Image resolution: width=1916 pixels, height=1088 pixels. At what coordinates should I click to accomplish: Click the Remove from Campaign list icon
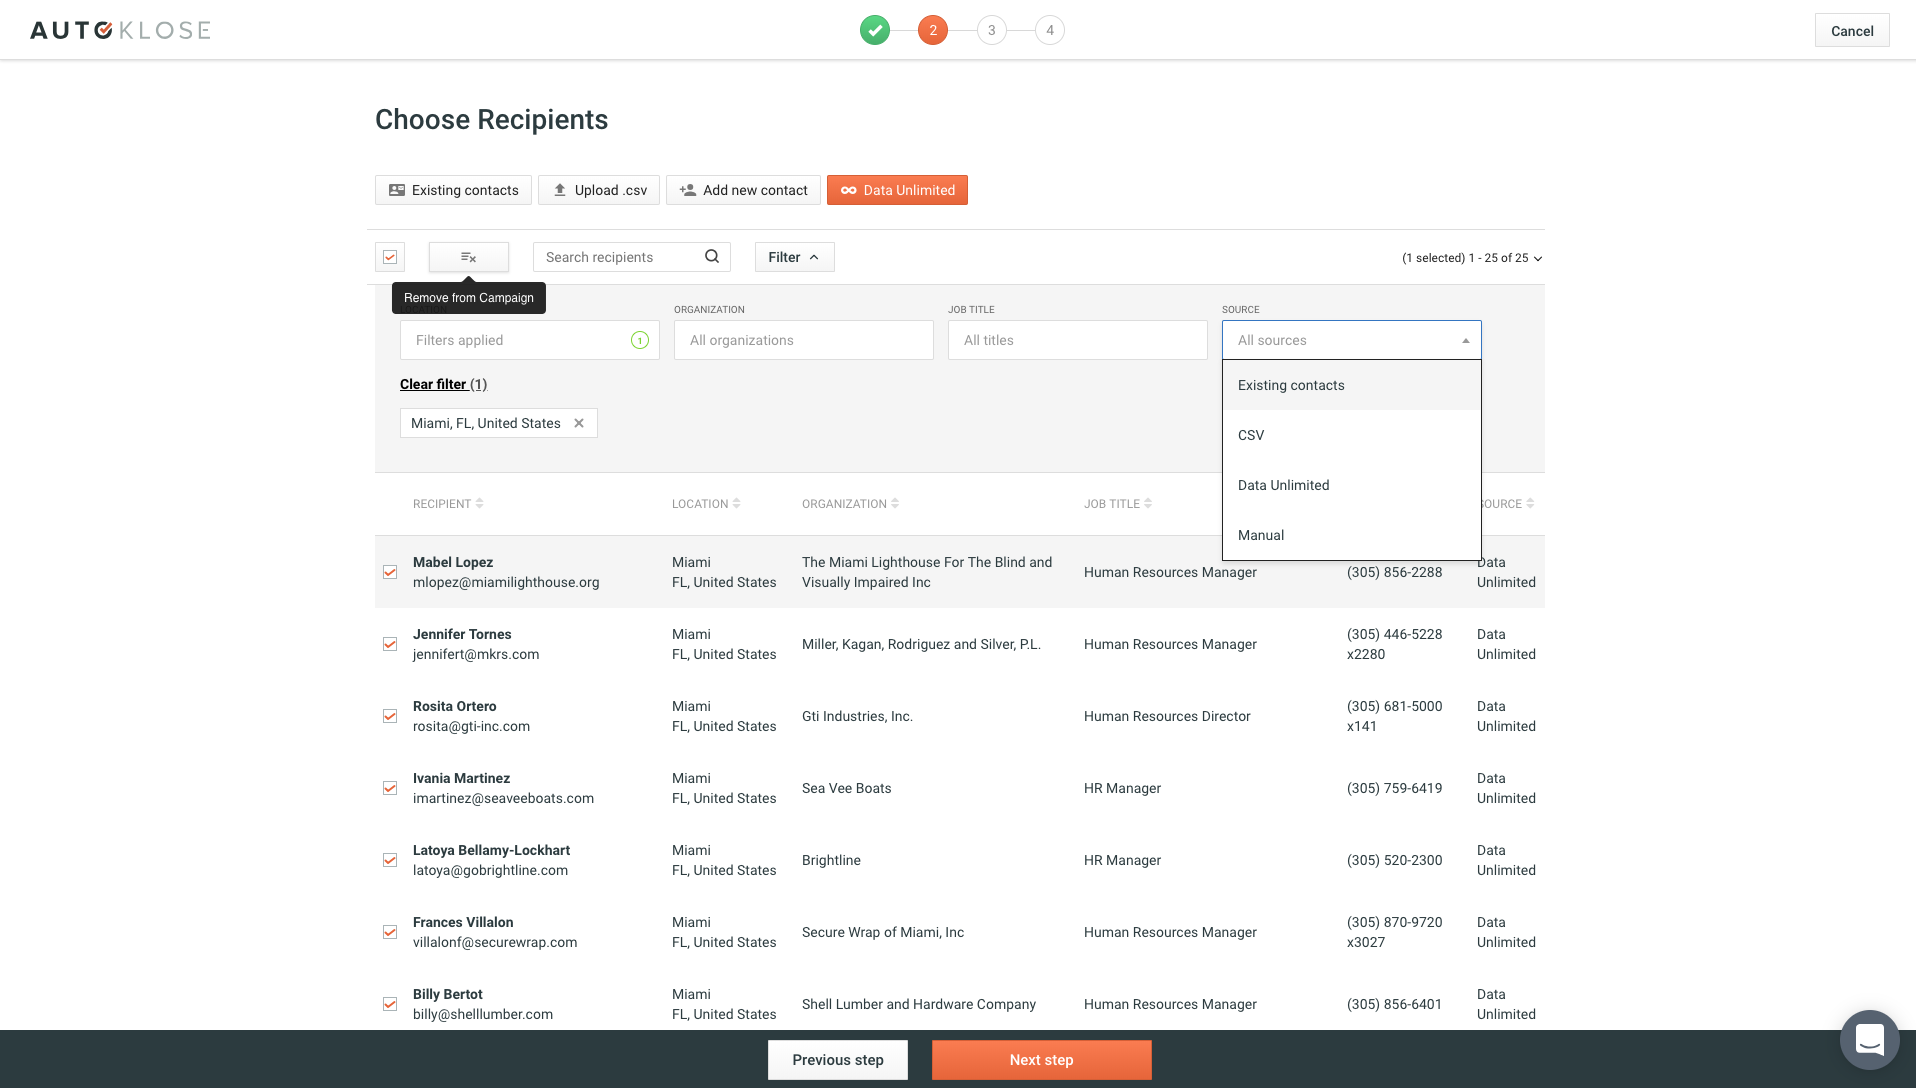click(468, 257)
